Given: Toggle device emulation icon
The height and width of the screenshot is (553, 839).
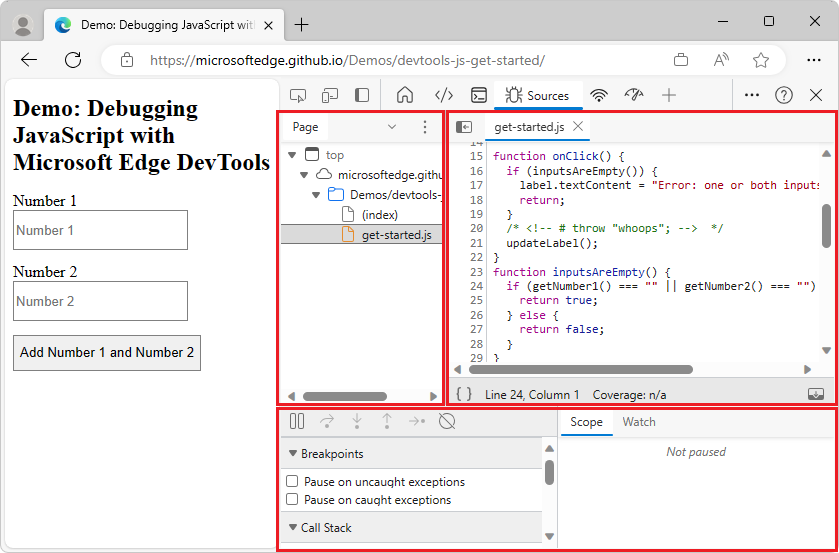Looking at the screenshot, I should click(x=330, y=95).
